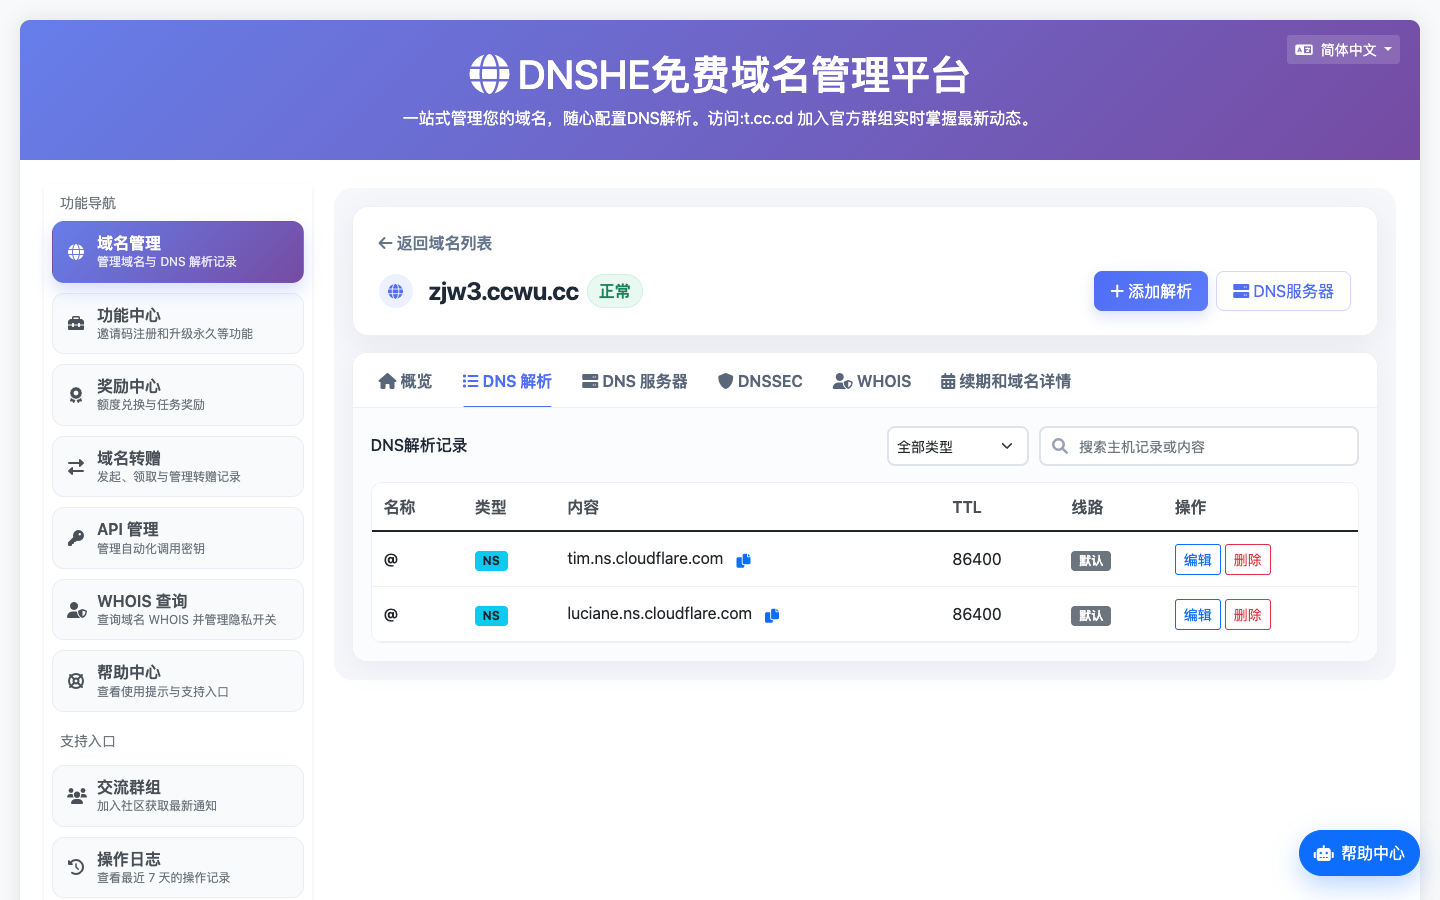1440x900 pixels.
Task: Click the lifebuoy icon for 帮助中心
Action: click(76, 681)
